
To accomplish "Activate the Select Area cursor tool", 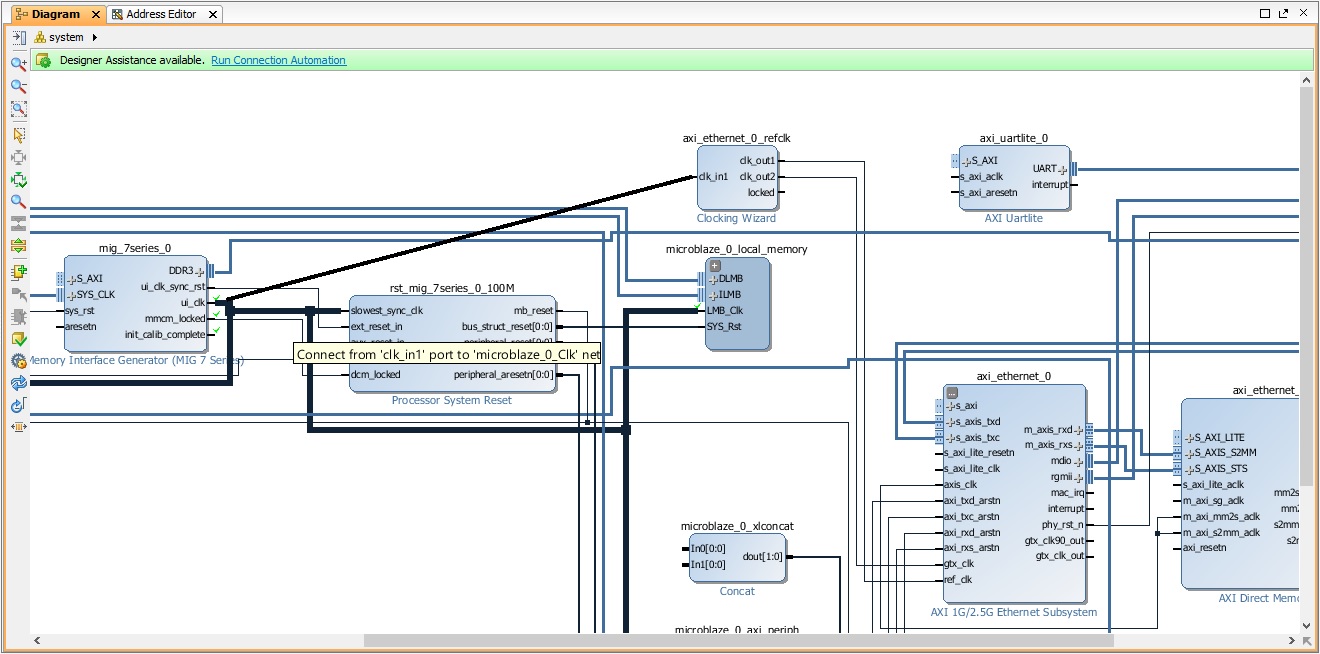I will coord(18,134).
